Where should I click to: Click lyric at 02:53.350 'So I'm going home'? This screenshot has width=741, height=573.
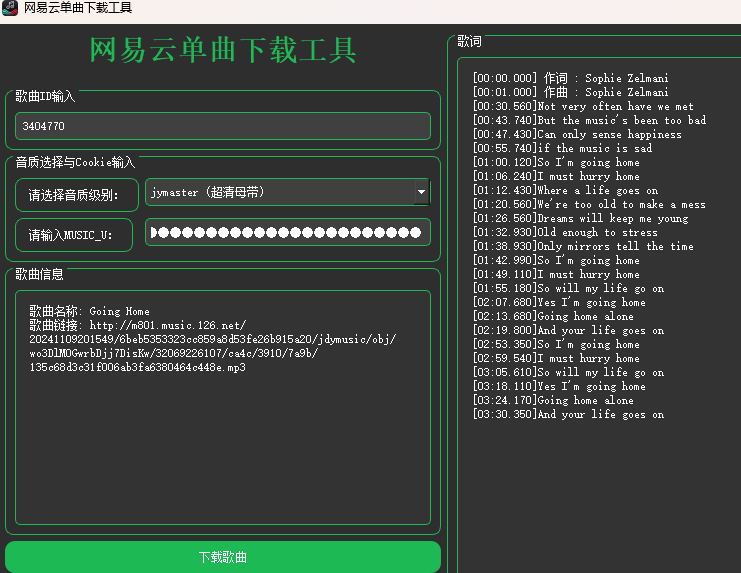556,344
